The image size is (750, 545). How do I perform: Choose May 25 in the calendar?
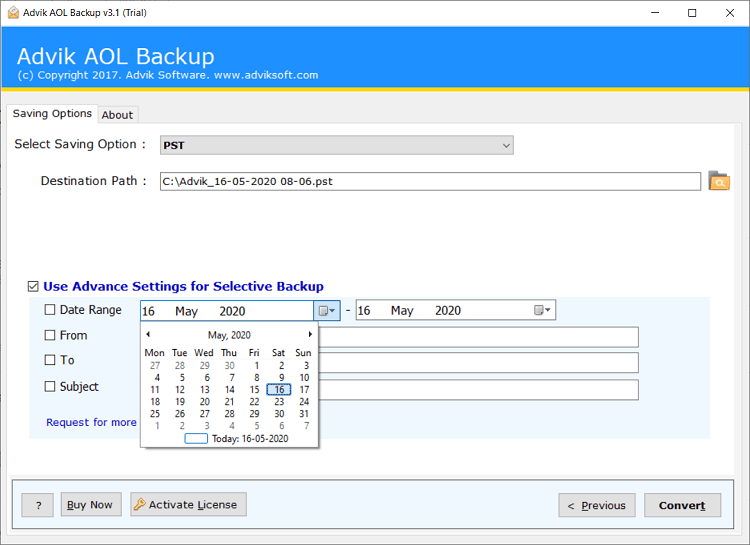coord(154,413)
